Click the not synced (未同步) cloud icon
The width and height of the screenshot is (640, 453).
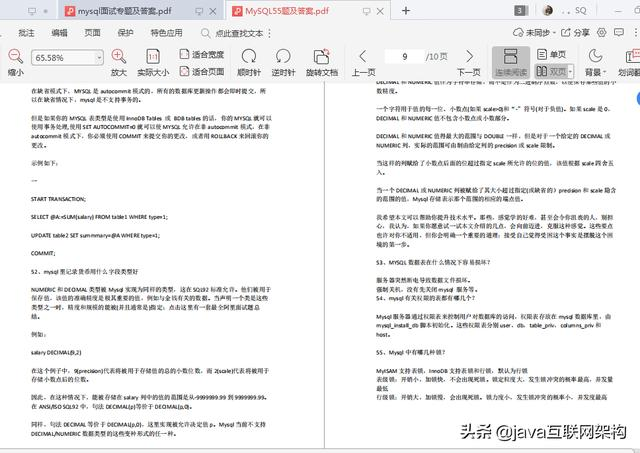point(518,32)
